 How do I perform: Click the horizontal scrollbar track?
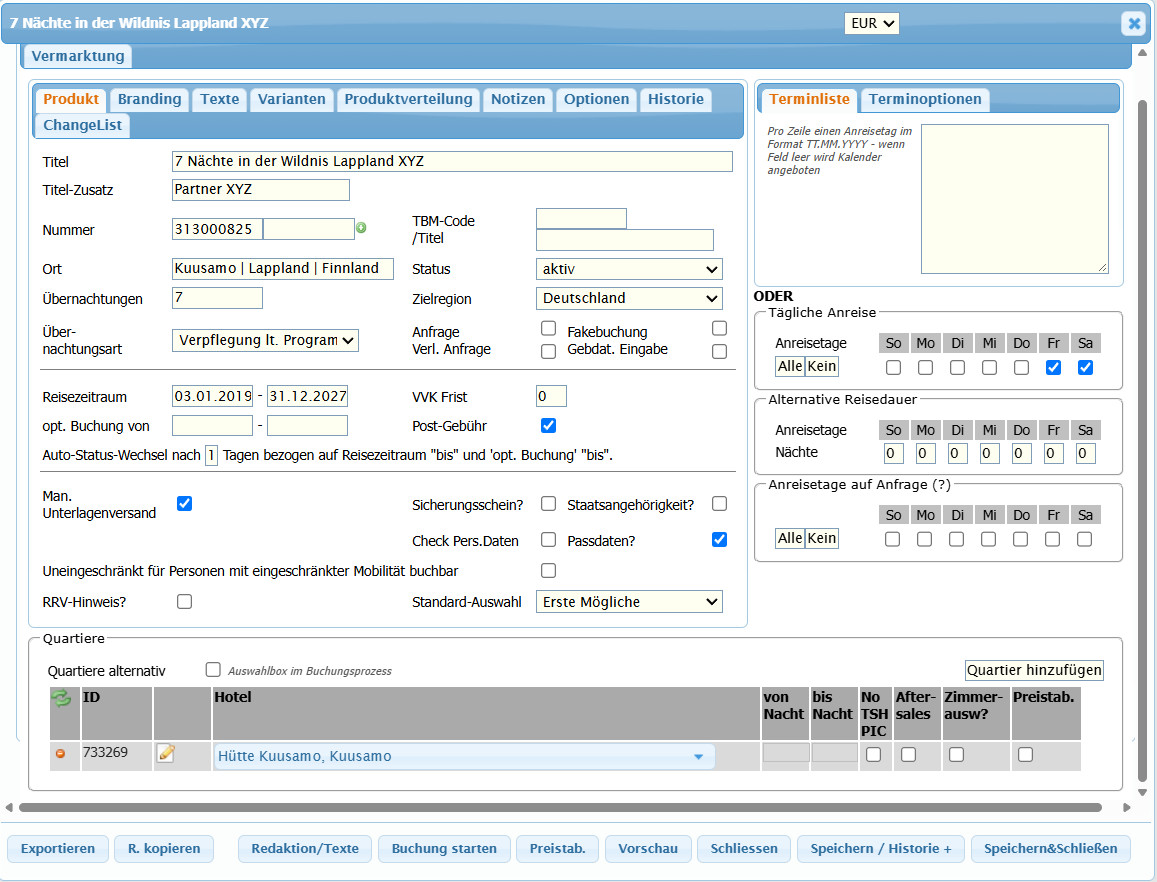click(x=561, y=807)
